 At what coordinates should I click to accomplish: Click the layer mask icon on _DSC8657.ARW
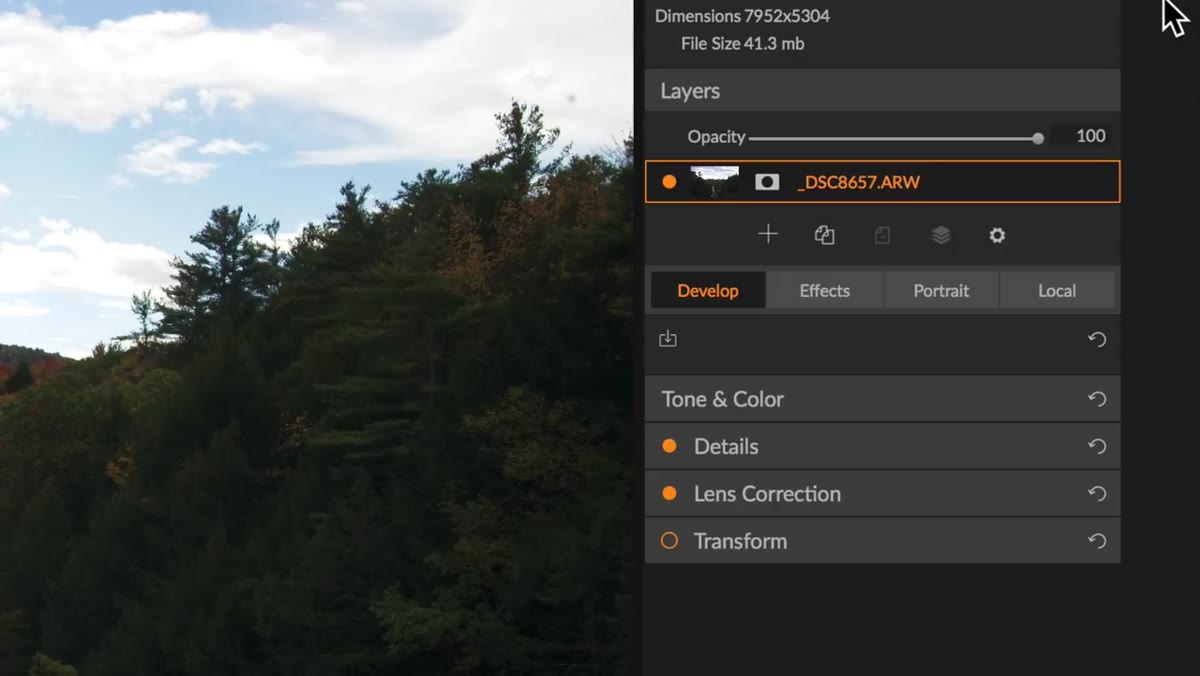[767, 182]
